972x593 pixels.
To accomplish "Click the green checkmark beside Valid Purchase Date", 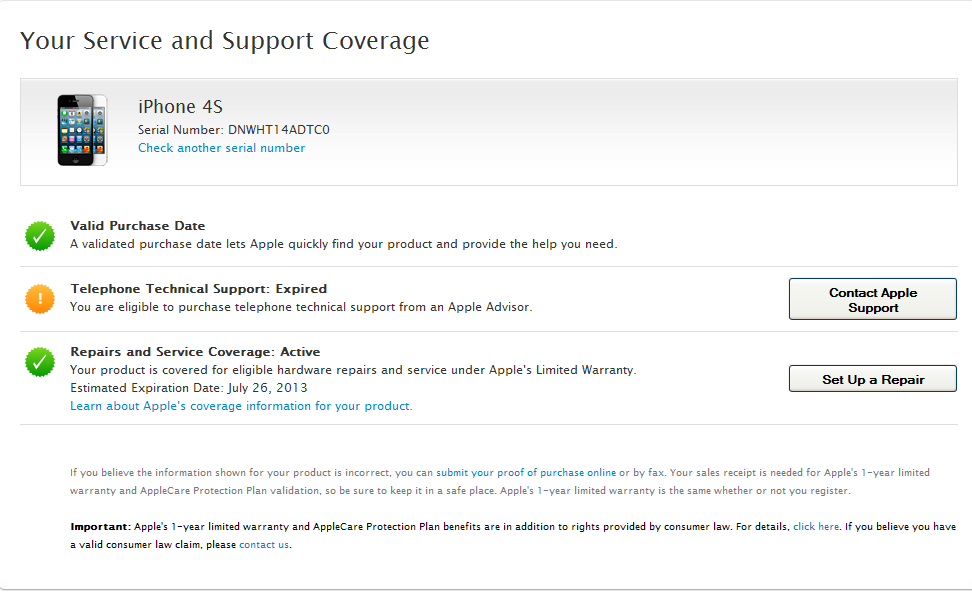I will pyautogui.click(x=40, y=236).
